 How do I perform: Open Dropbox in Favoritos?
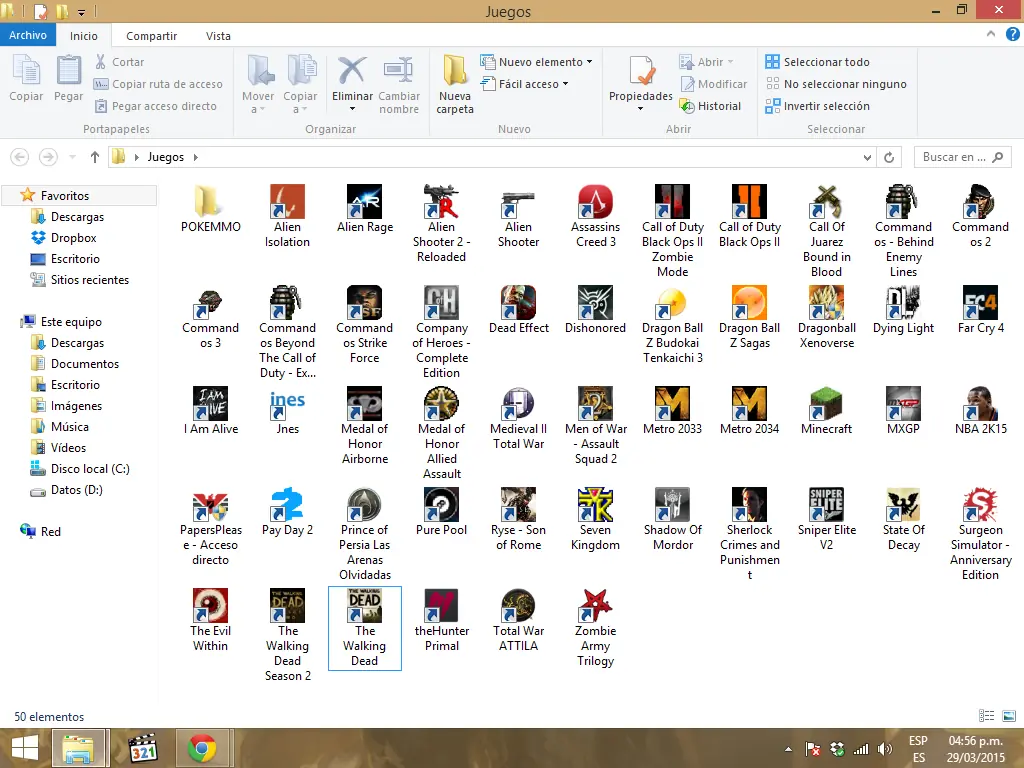coord(63,238)
